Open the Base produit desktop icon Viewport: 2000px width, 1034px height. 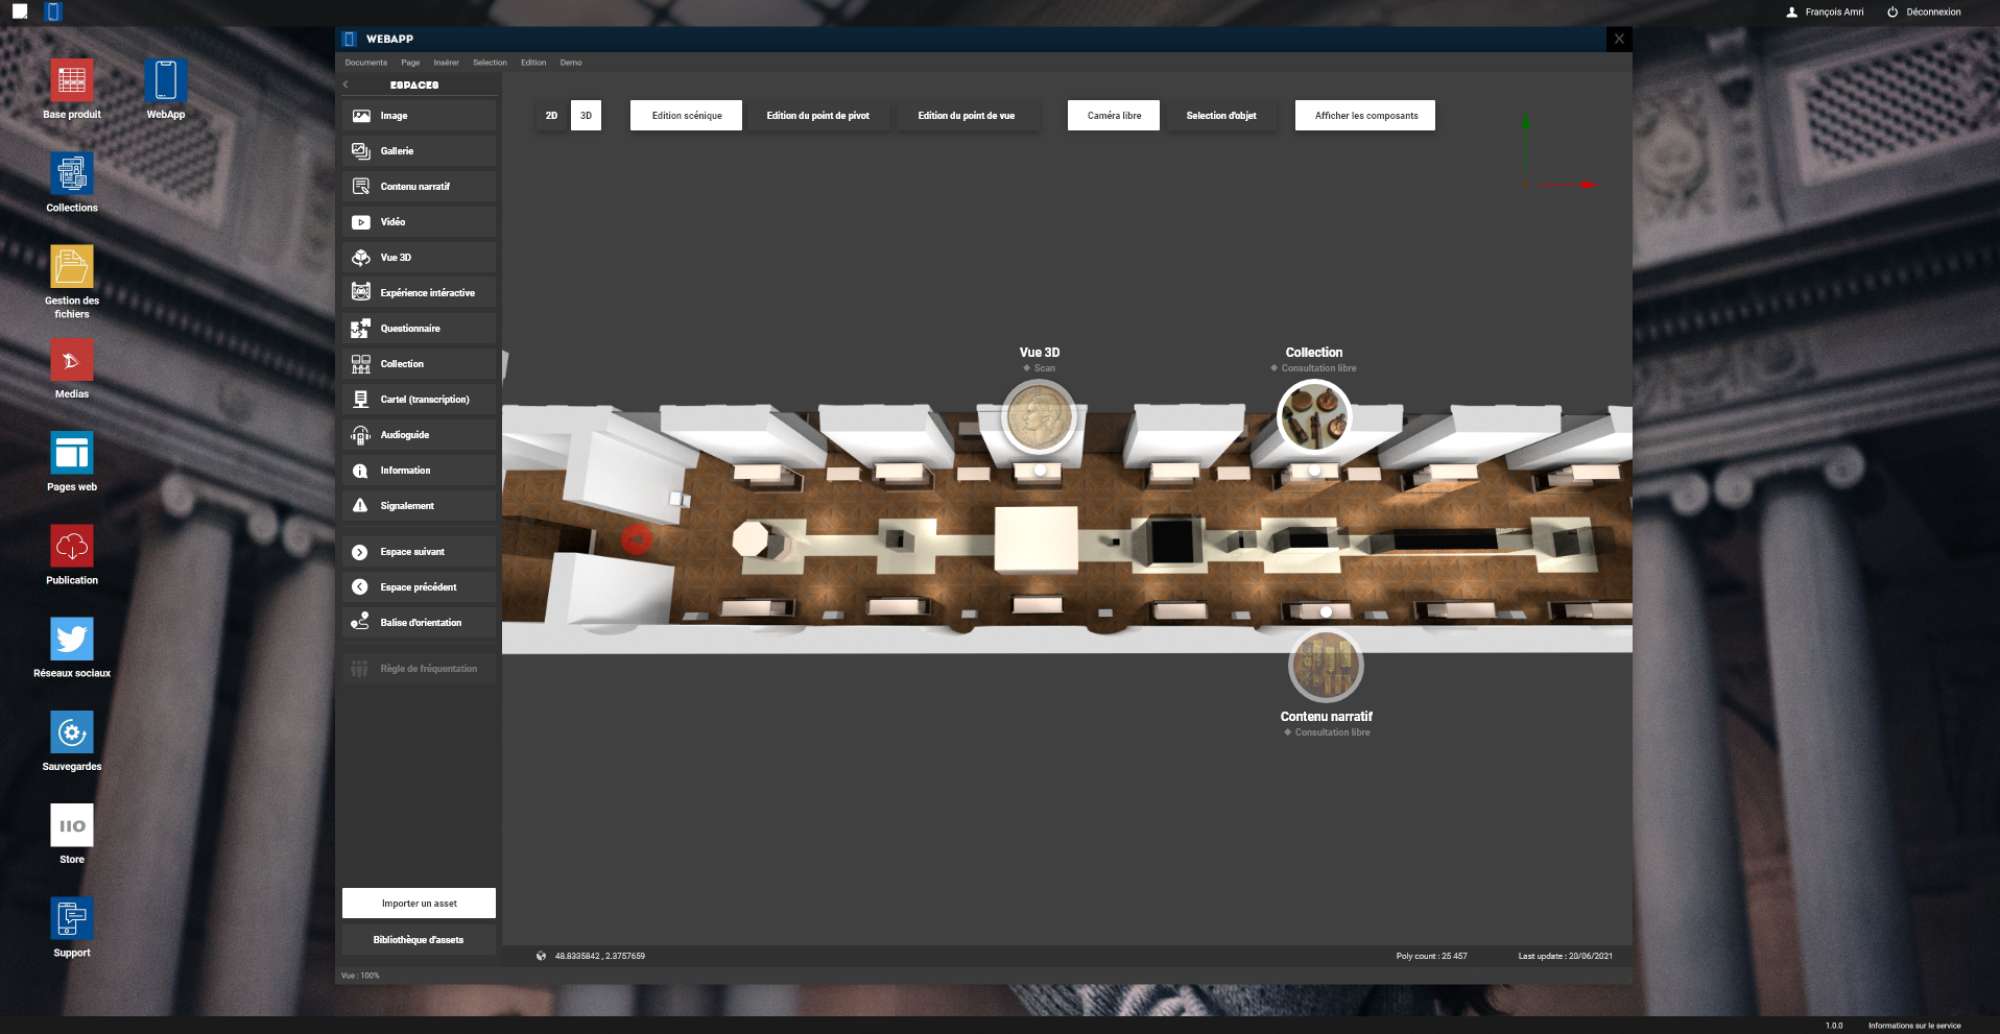point(72,81)
